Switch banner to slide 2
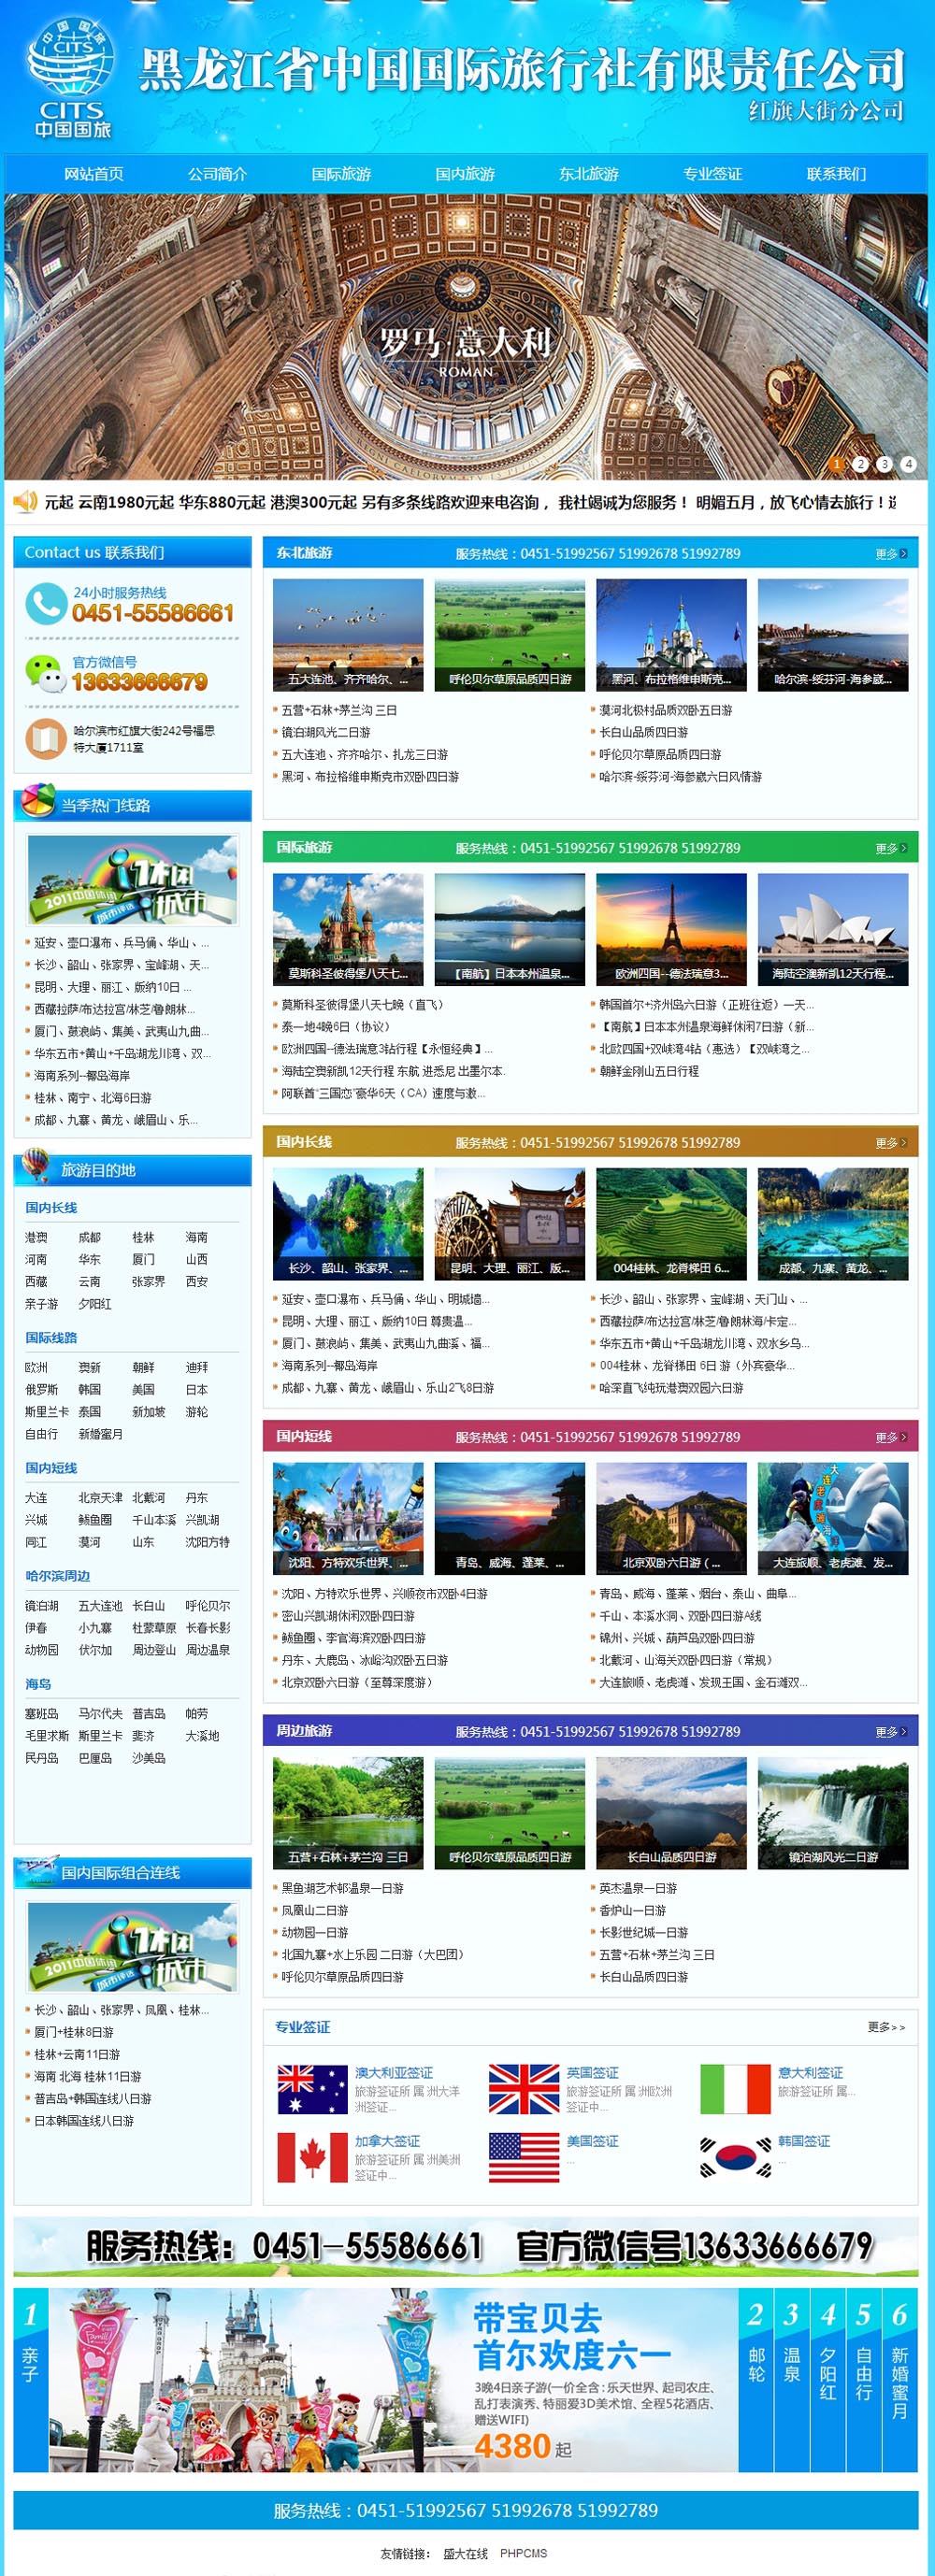Viewport: 935px width, 2576px height. [860, 464]
